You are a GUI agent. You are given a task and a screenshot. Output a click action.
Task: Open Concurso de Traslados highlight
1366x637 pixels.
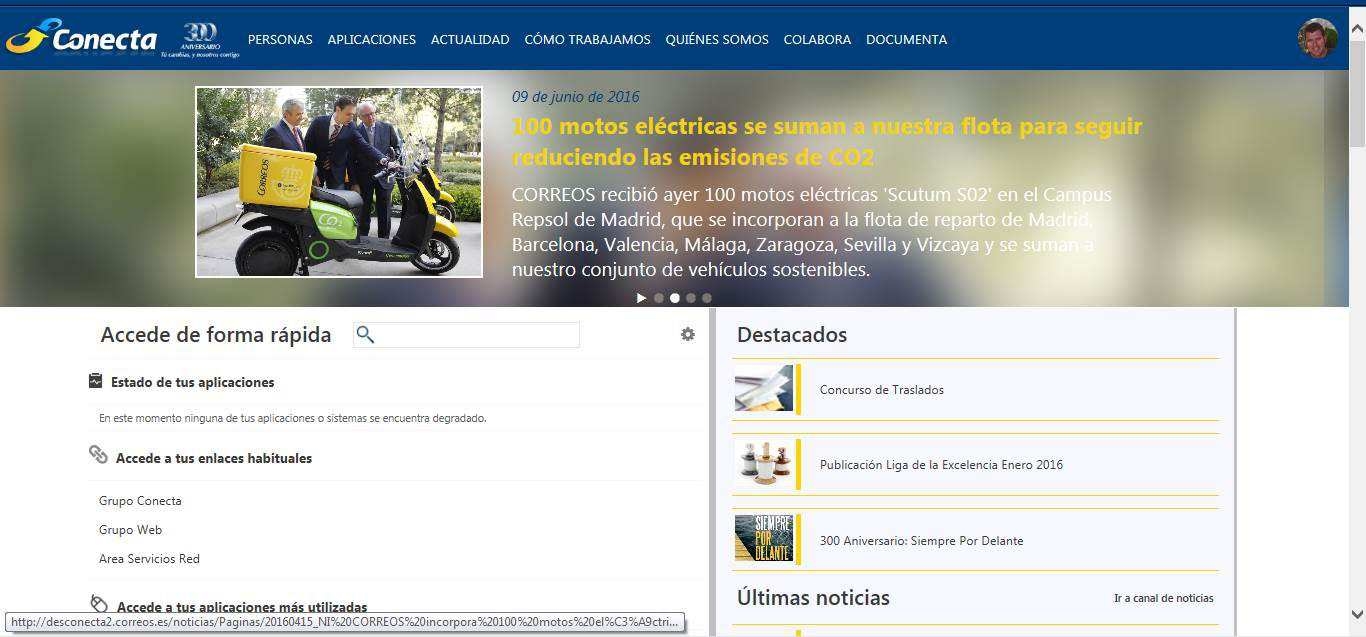(882, 390)
